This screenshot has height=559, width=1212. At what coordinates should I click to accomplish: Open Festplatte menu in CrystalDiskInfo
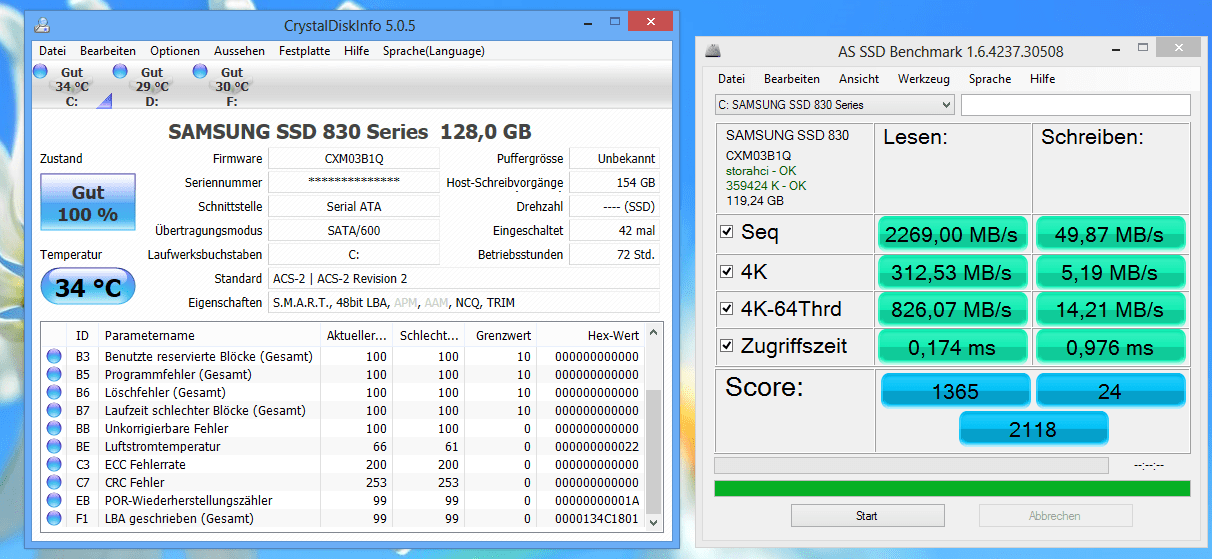304,51
